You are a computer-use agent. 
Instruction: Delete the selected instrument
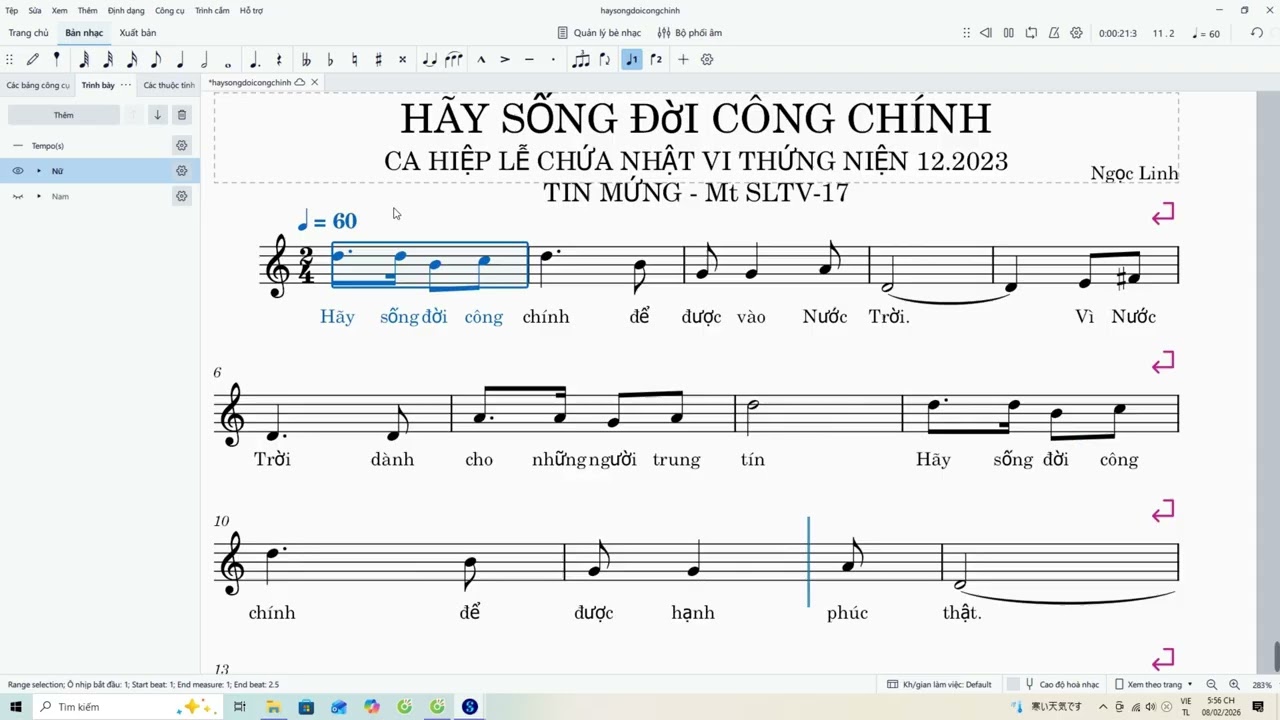click(x=182, y=115)
